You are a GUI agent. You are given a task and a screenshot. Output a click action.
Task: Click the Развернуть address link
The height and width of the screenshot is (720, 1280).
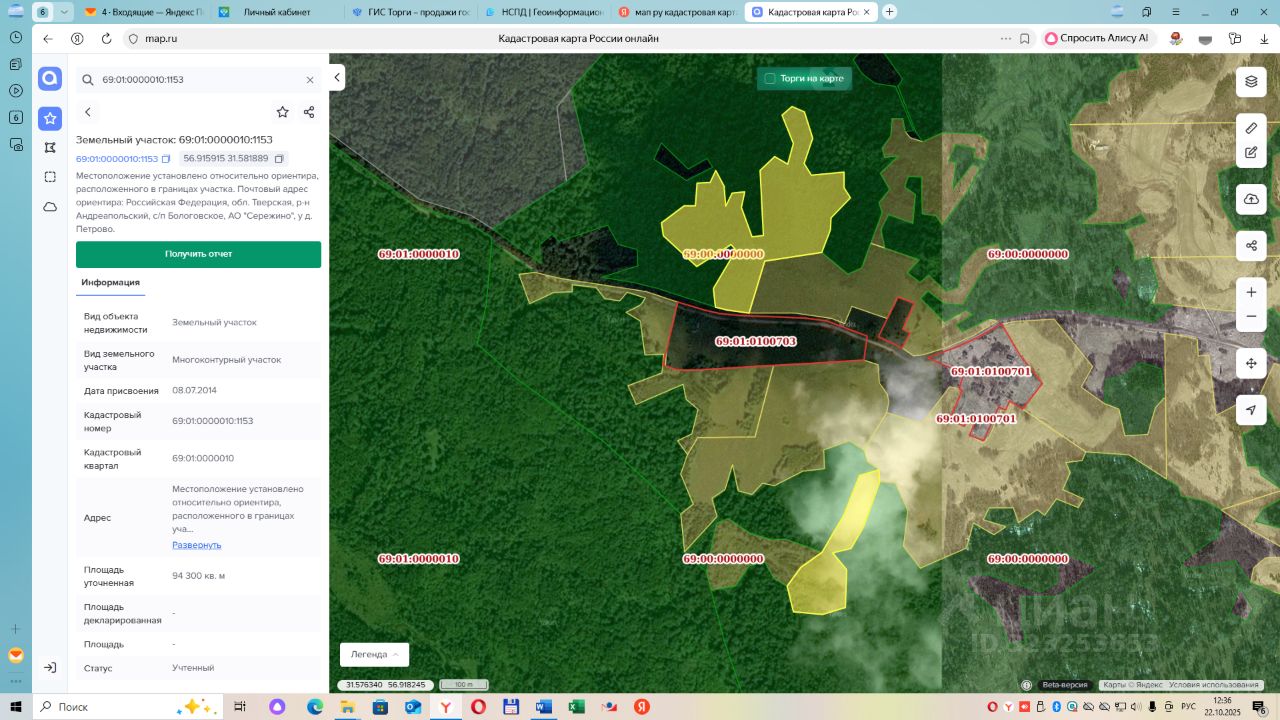point(196,545)
